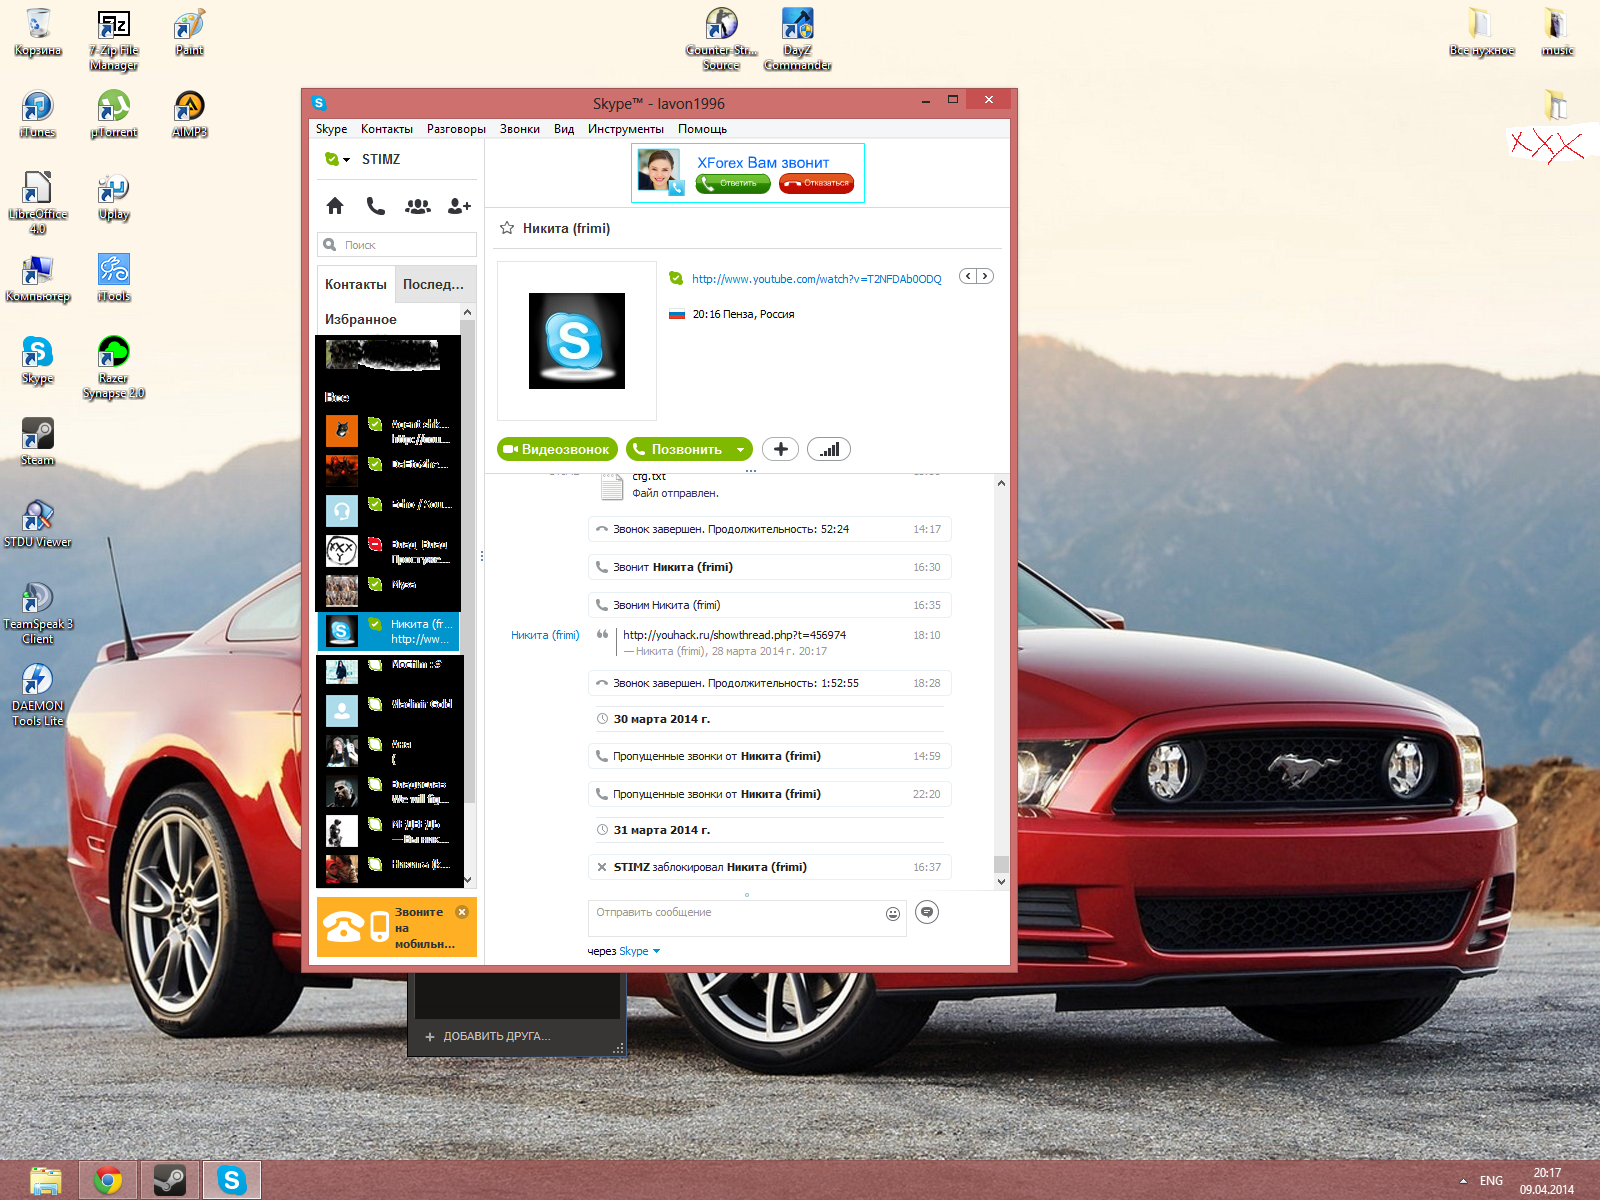Image resolution: width=1600 pixels, height=1200 pixels.
Task: Click the create group icon
Action: click(x=418, y=206)
